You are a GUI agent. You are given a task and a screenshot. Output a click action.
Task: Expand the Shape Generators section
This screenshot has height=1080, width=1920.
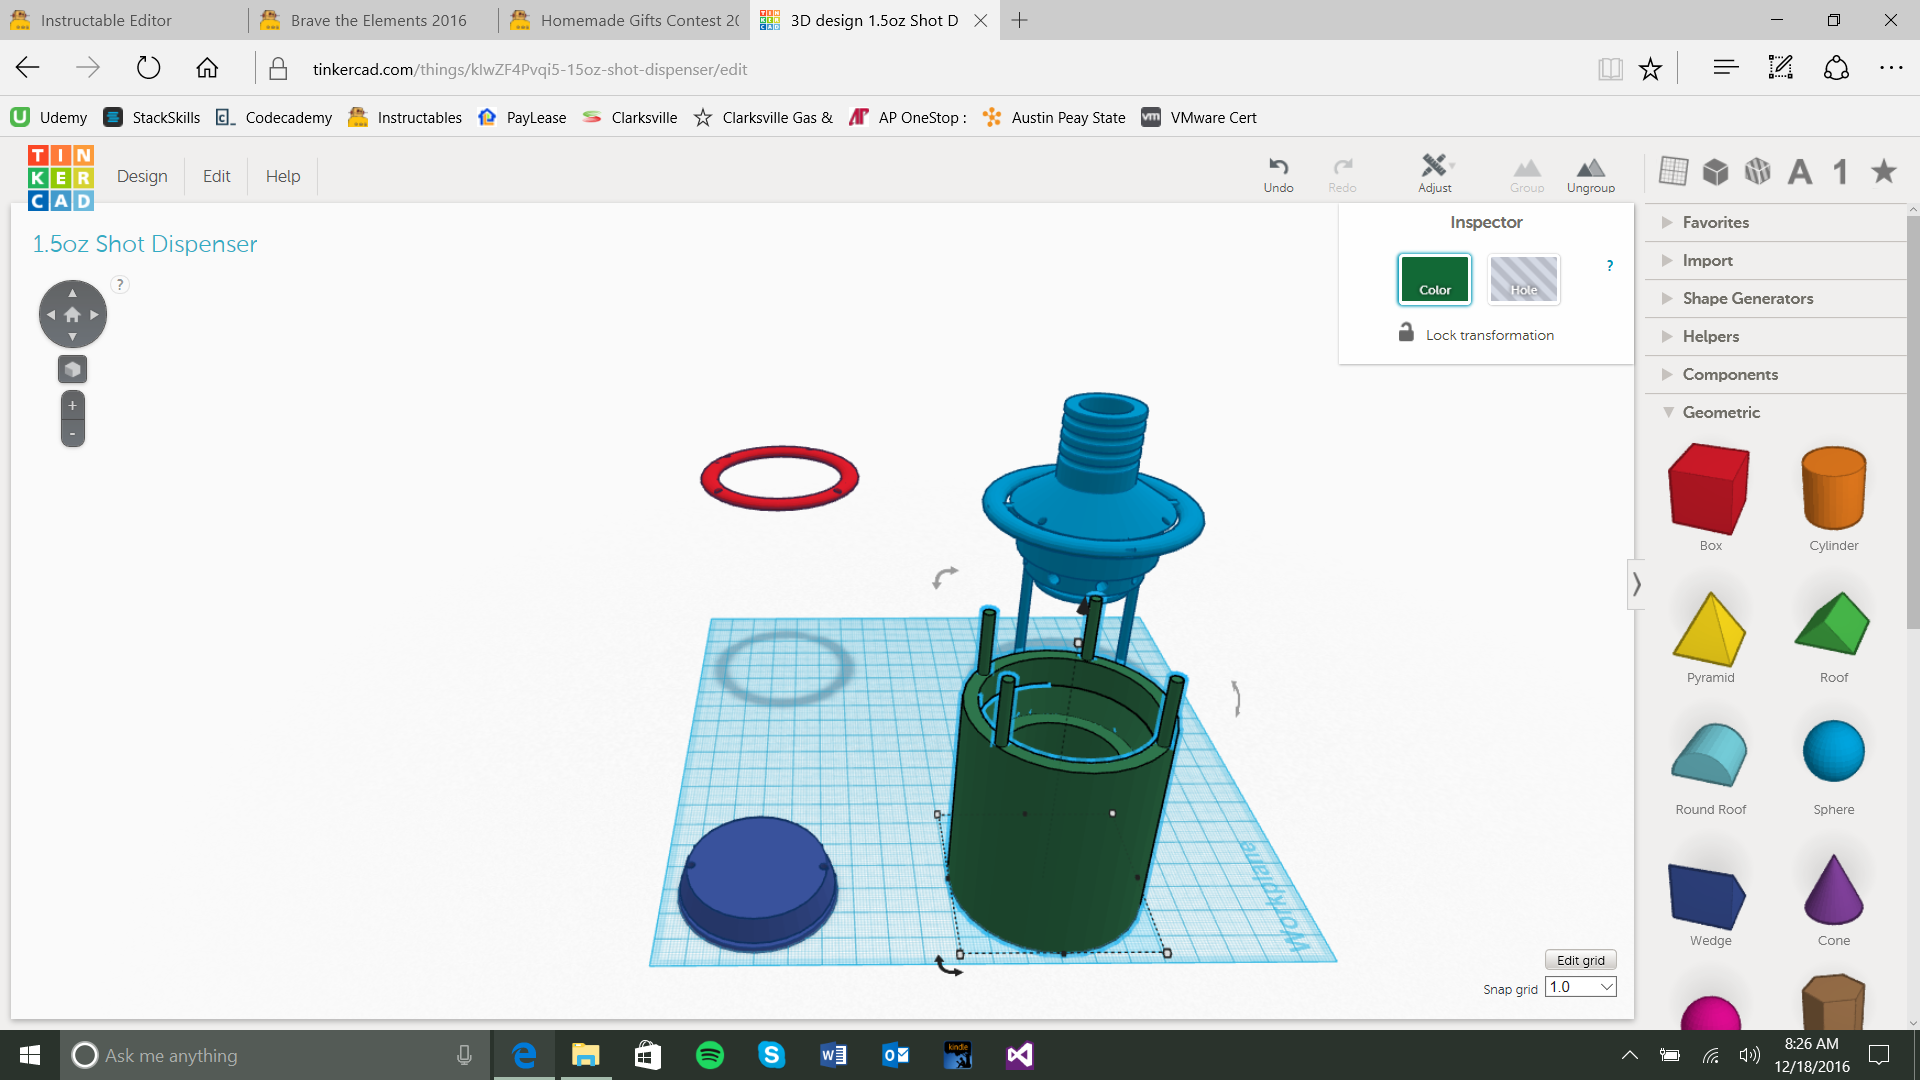[x=1747, y=298]
